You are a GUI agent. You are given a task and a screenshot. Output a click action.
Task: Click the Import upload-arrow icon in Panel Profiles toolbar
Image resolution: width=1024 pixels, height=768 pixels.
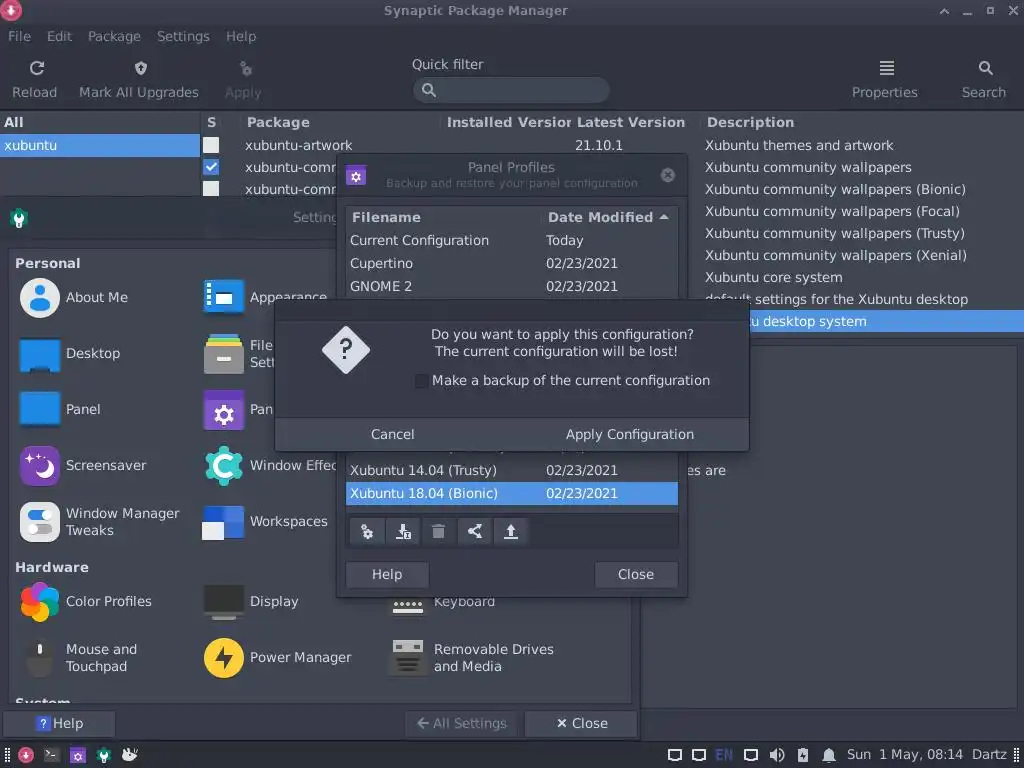click(511, 532)
